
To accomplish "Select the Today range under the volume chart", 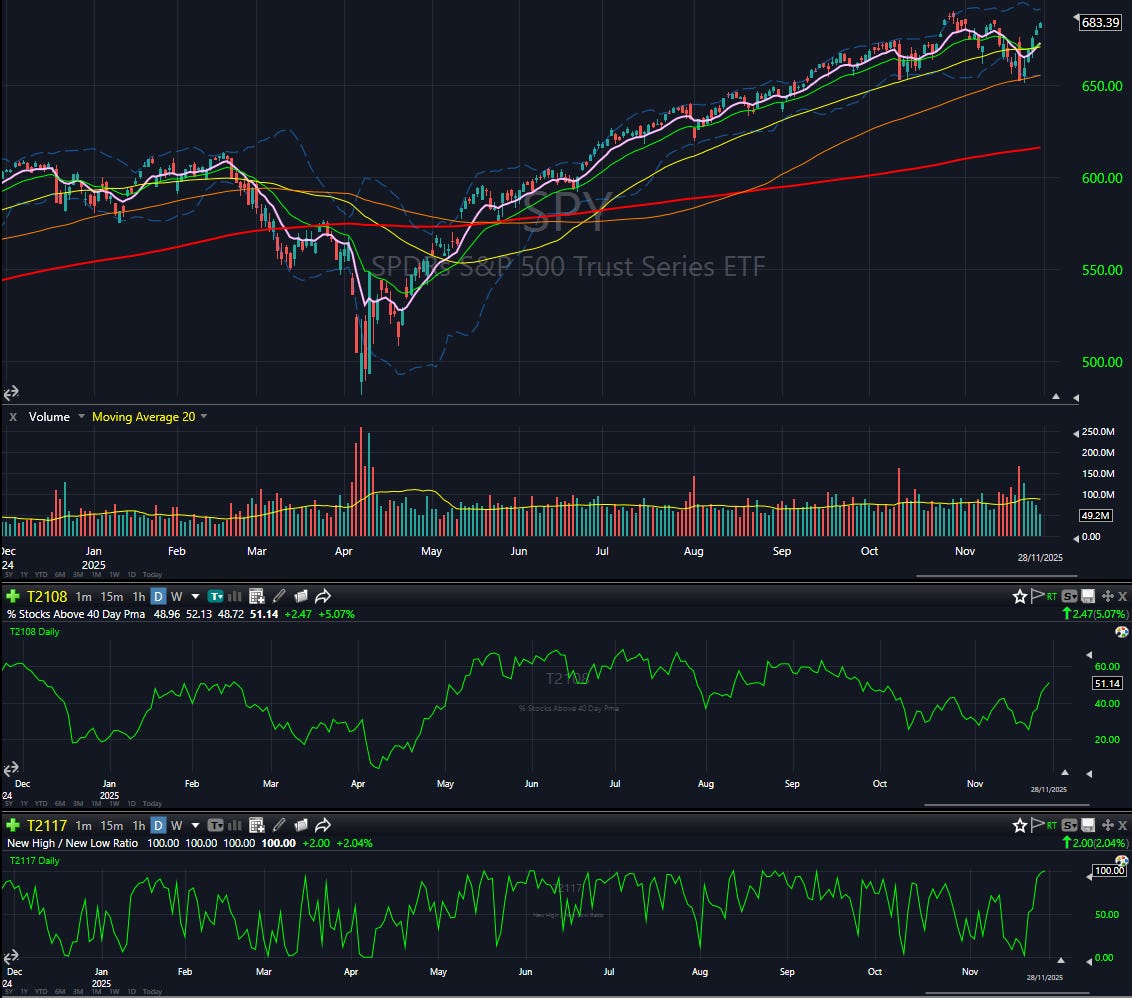I will tap(152, 575).
